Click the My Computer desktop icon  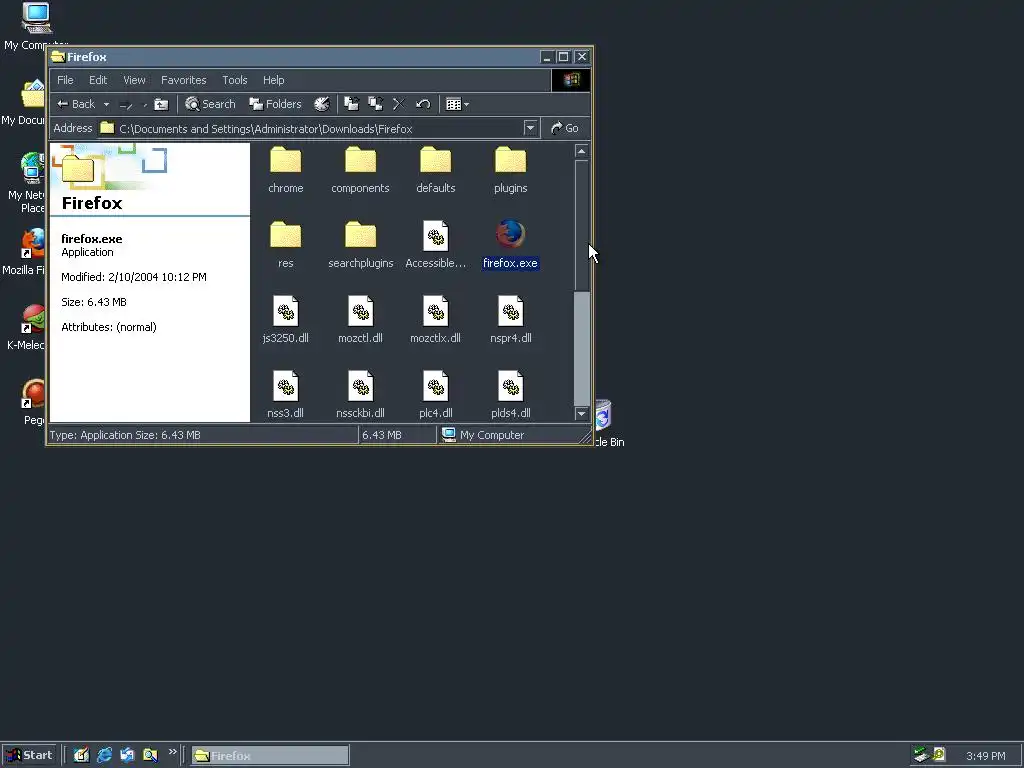(x=36, y=25)
